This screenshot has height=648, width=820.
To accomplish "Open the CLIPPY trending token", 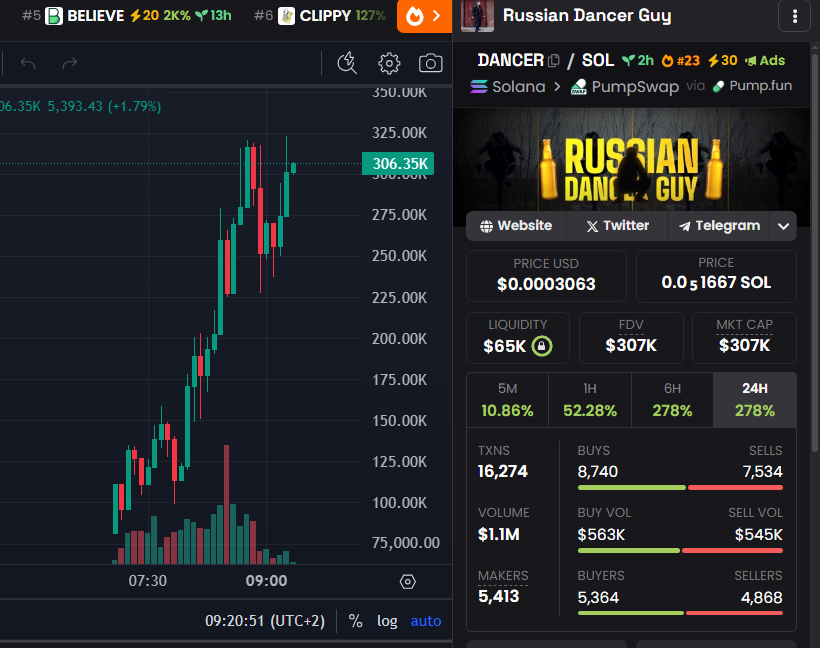I will pos(320,16).
